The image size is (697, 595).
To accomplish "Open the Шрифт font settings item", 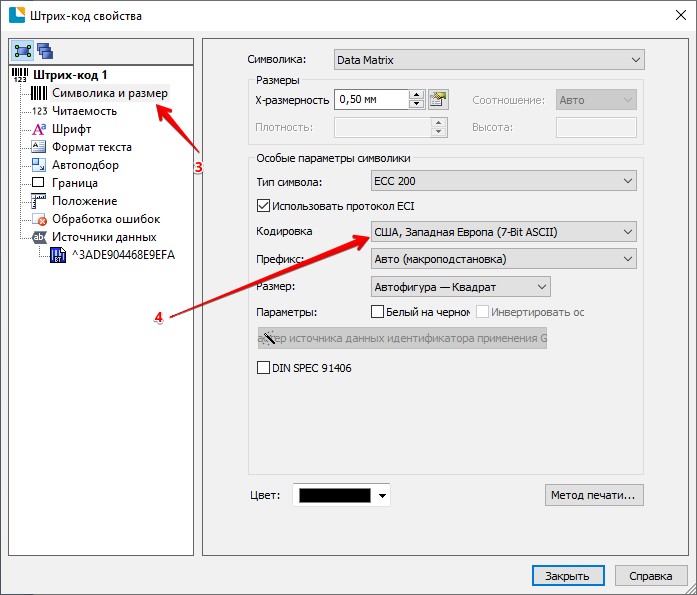I will [x=72, y=129].
